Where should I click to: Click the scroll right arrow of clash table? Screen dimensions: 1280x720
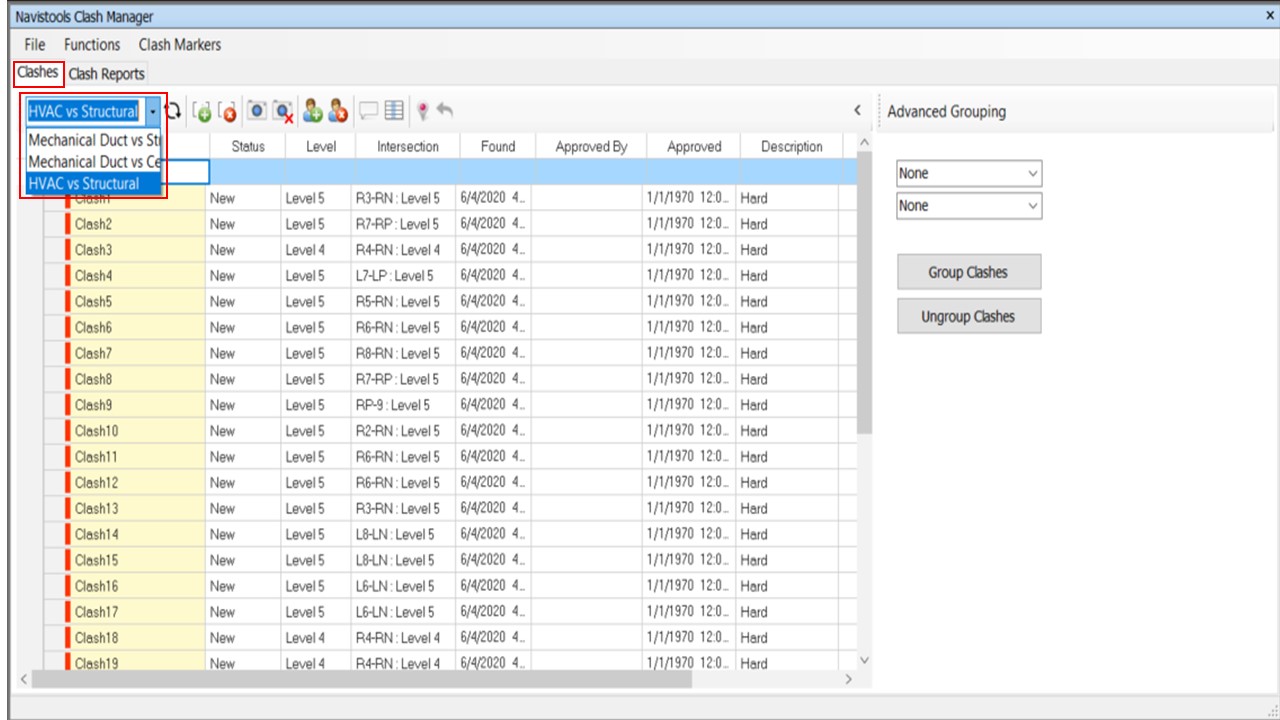point(849,679)
